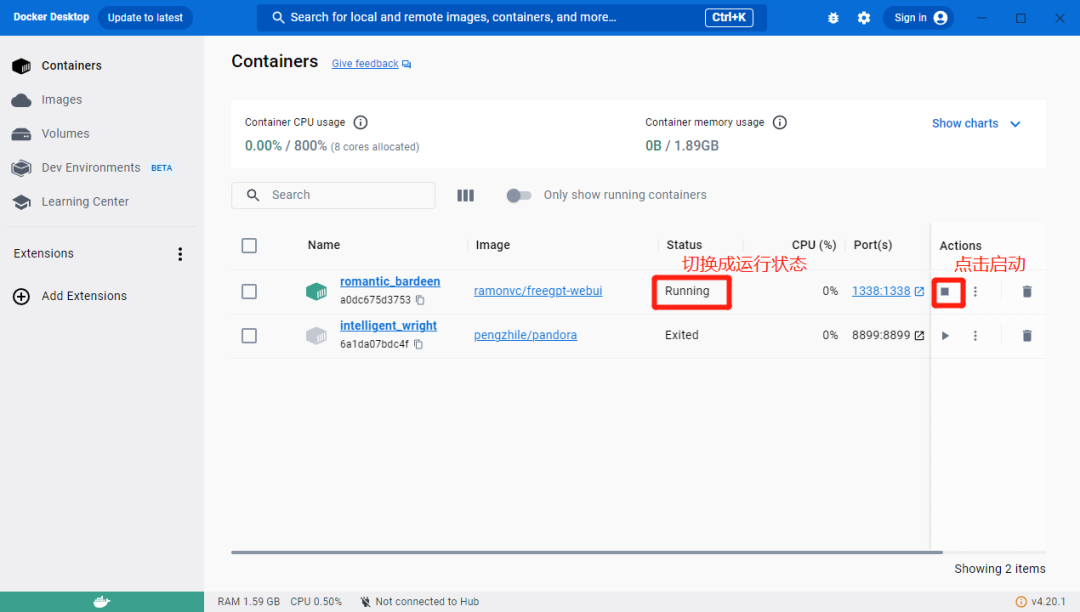Open Dev Environments BETA section

click(92, 168)
